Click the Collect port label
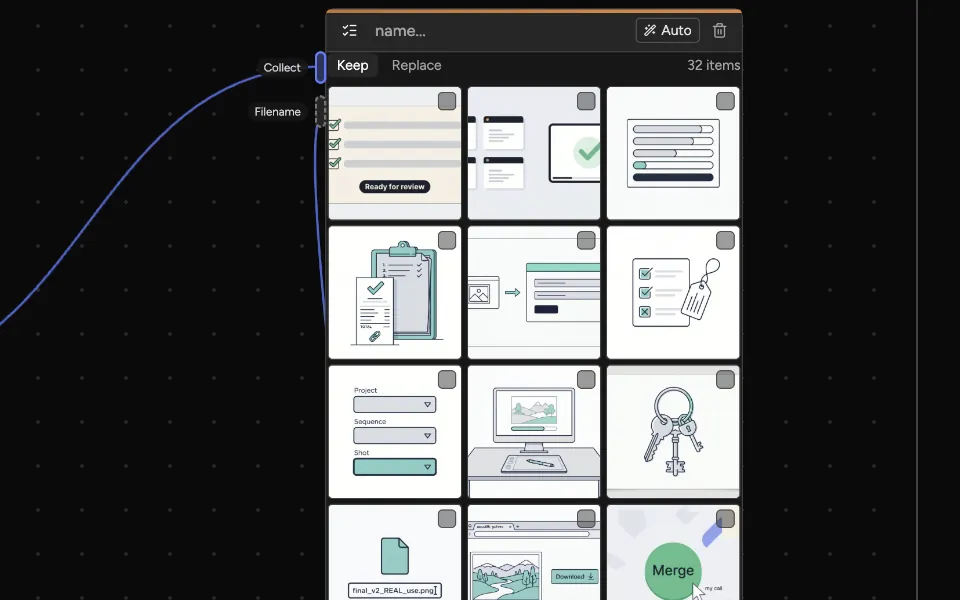The image size is (960, 600). [282, 67]
